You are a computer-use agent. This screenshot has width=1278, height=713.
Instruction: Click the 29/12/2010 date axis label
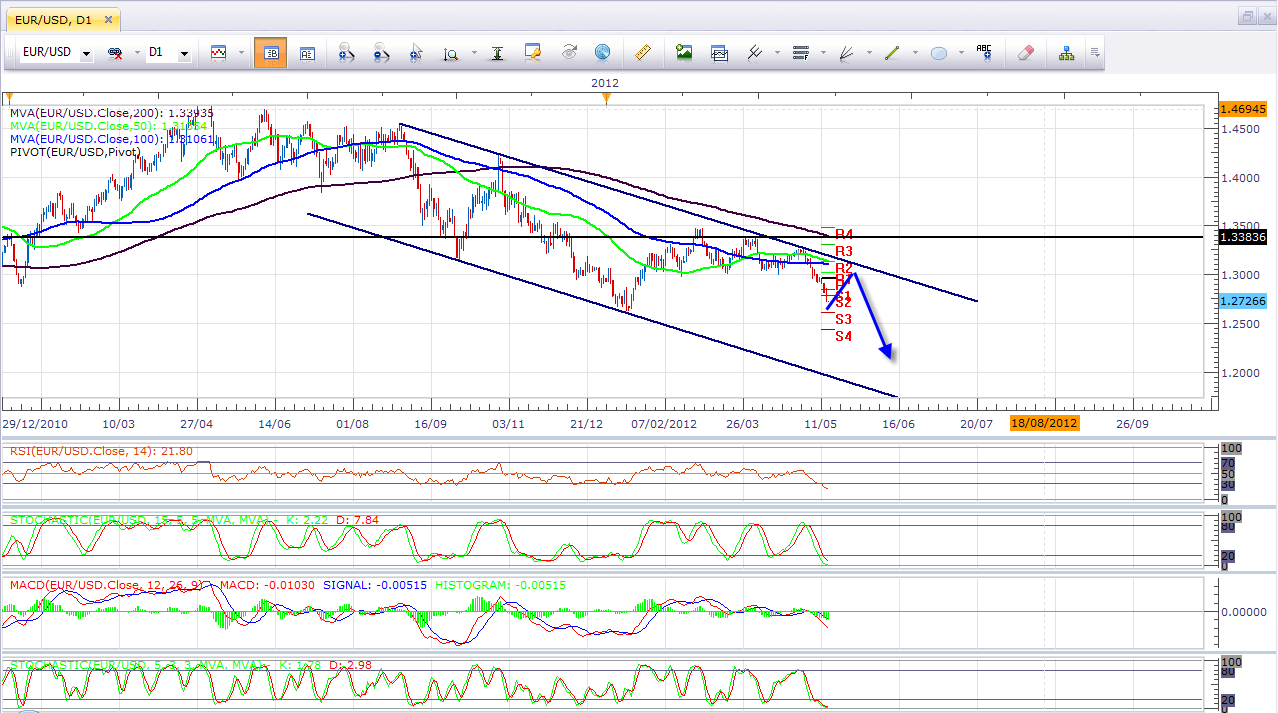pyautogui.click(x=36, y=423)
